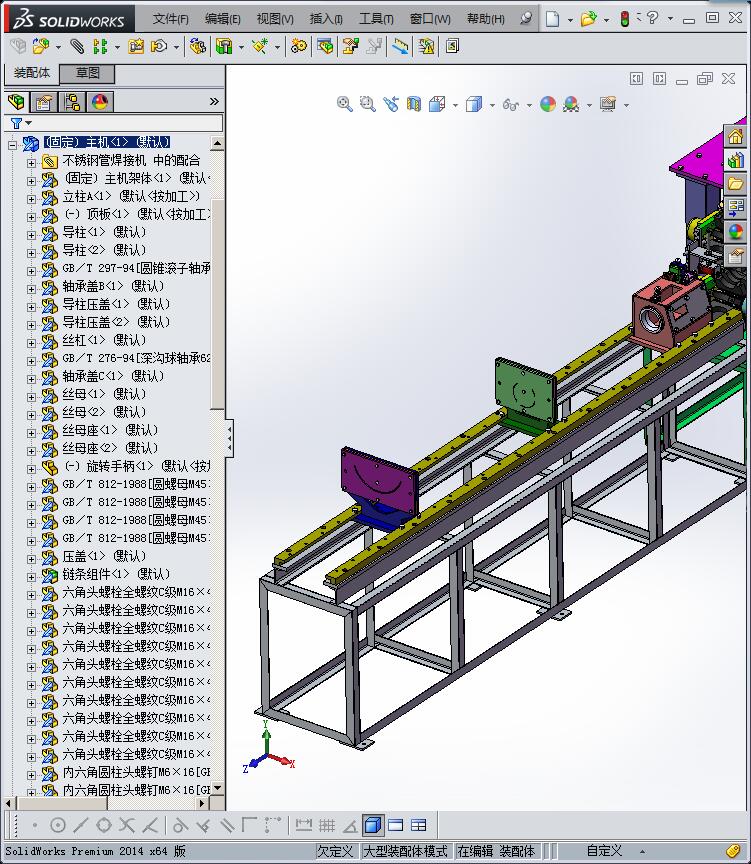This screenshot has height=864, width=751.
Task: Click the tag icon in the status bar
Action: click(x=732, y=851)
